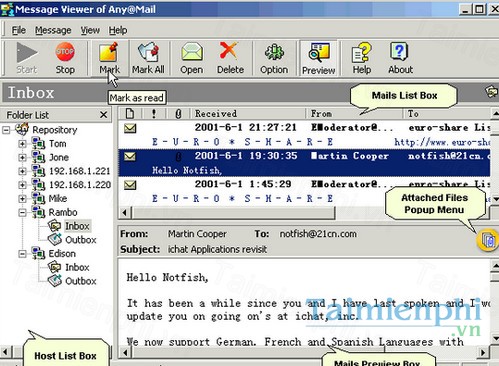Open the selected mail
The width and height of the screenshot is (499, 366).
click(192, 58)
